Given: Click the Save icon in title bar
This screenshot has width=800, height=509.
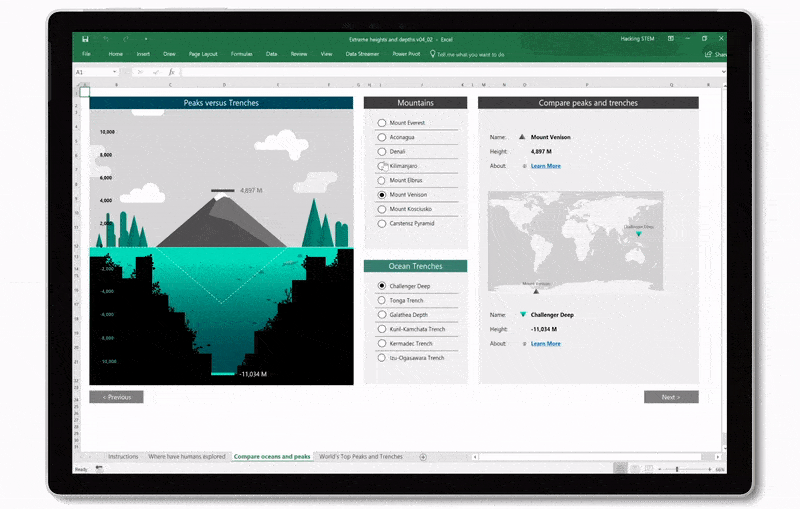Looking at the screenshot, I should pos(86,39).
